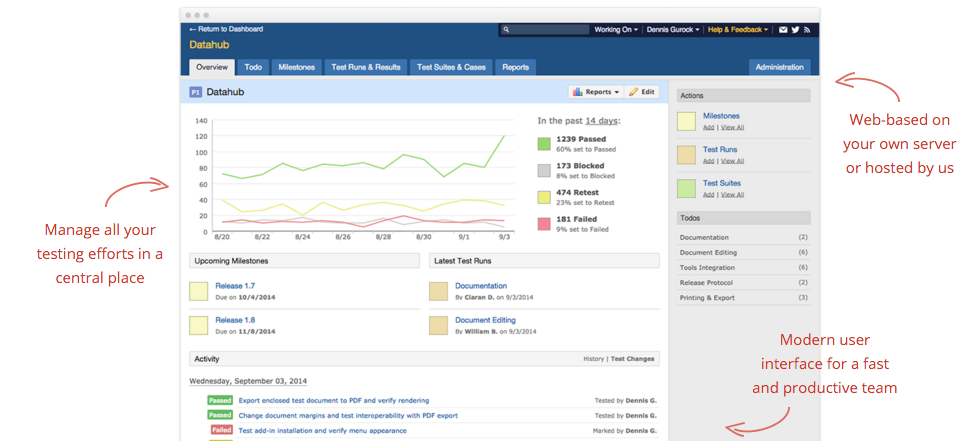Screen dimensions: 959x441
Task: Click the search magnifier icon
Action: [506, 29]
